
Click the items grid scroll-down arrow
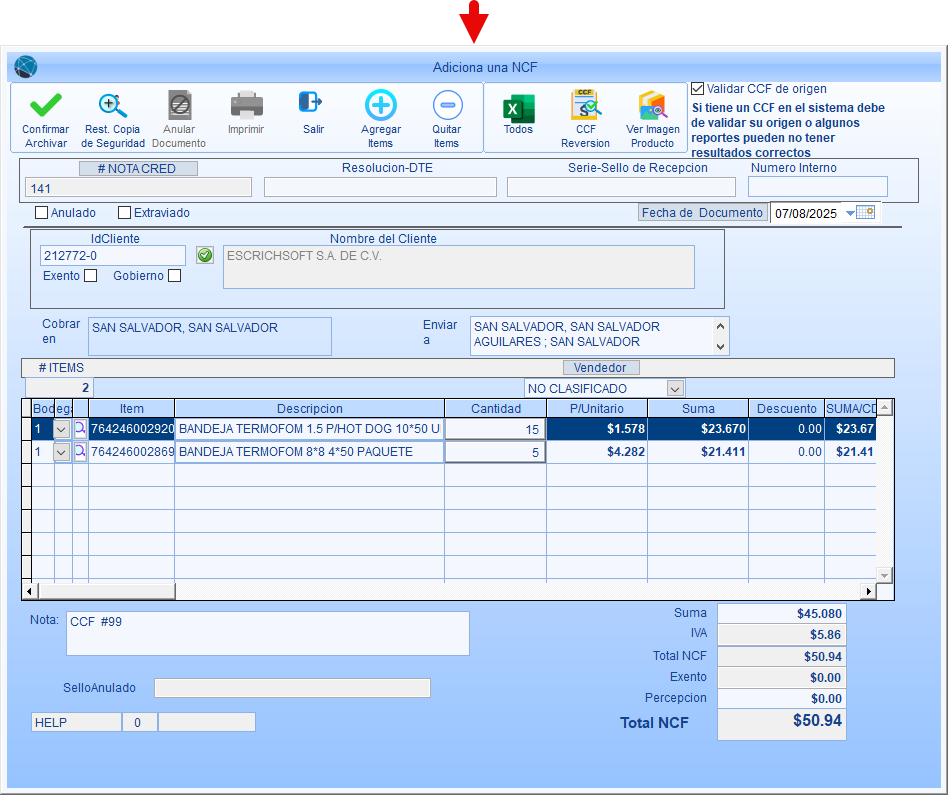tap(885, 575)
